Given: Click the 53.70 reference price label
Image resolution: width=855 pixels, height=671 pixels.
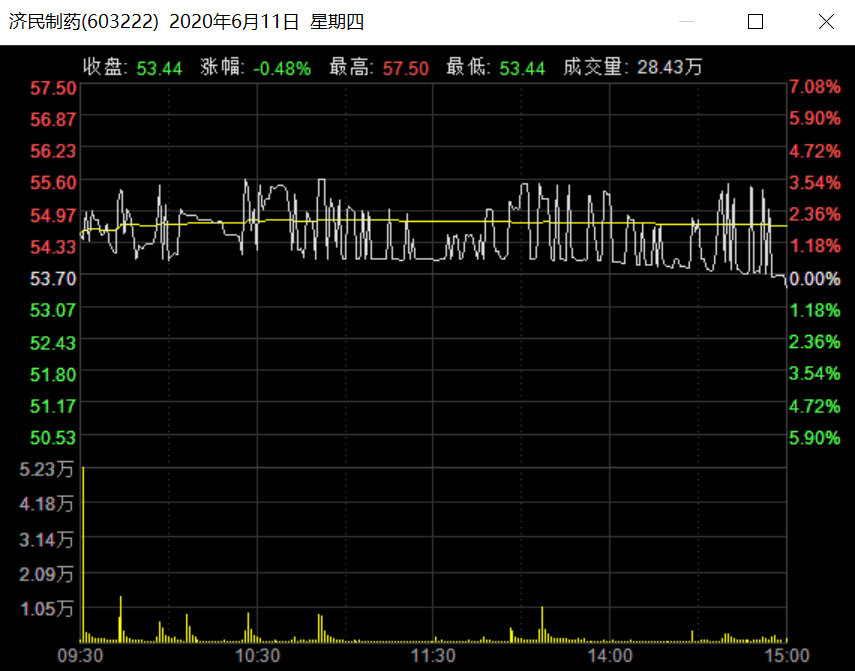Looking at the screenshot, I should coord(53,279).
